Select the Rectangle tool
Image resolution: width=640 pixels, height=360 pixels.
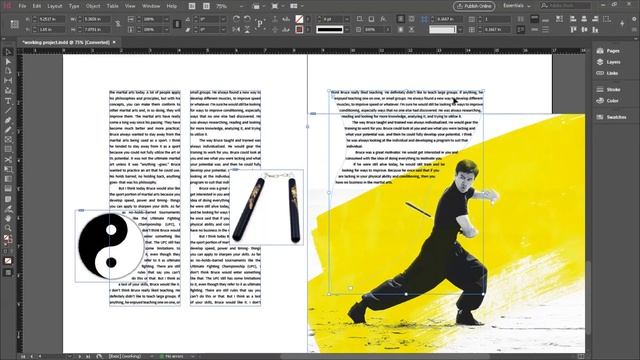coord(8,149)
